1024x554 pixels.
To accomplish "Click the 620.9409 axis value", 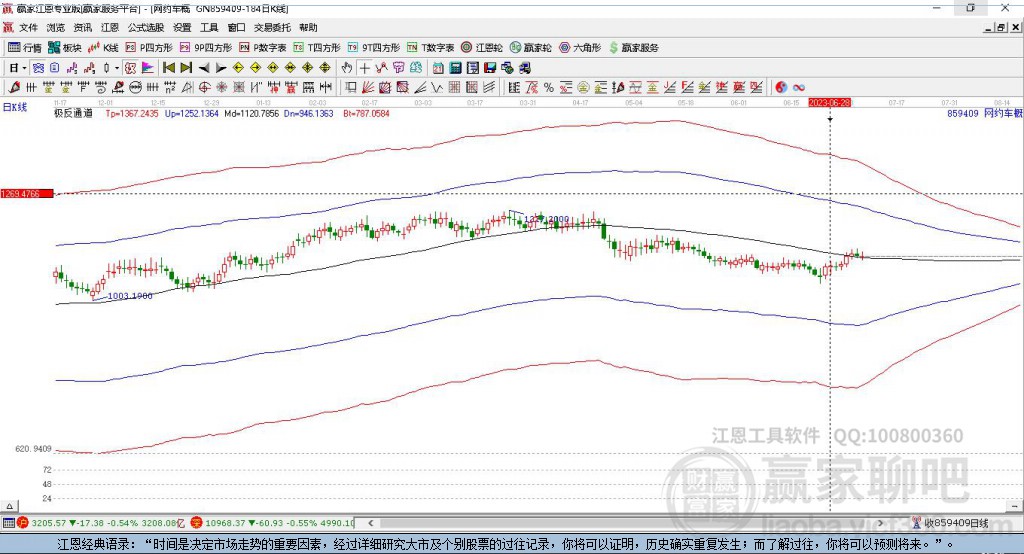I will point(33,449).
